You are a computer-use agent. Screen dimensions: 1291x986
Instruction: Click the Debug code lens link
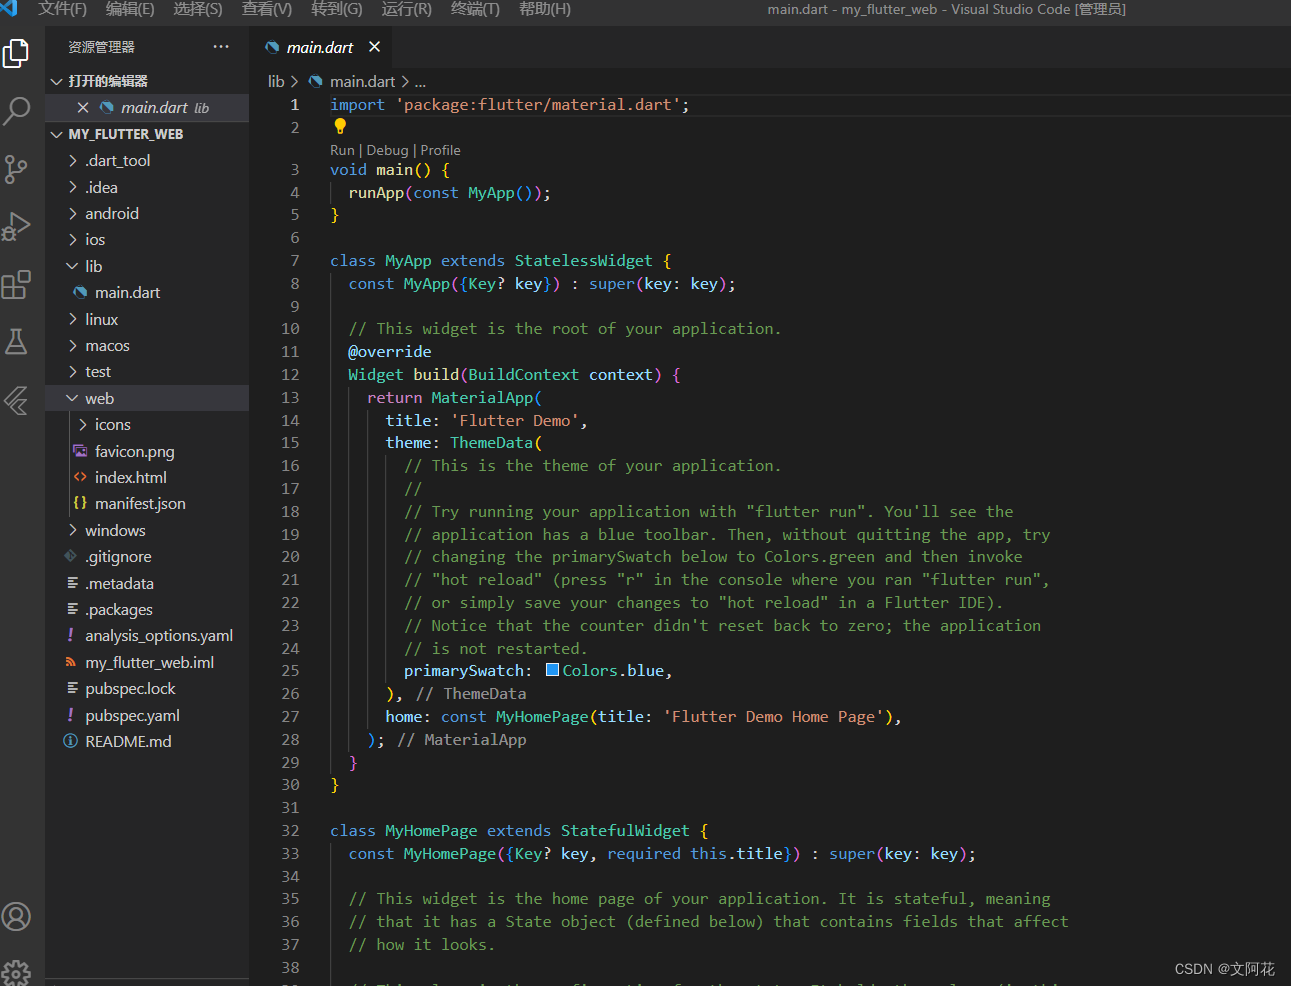click(387, 150)
